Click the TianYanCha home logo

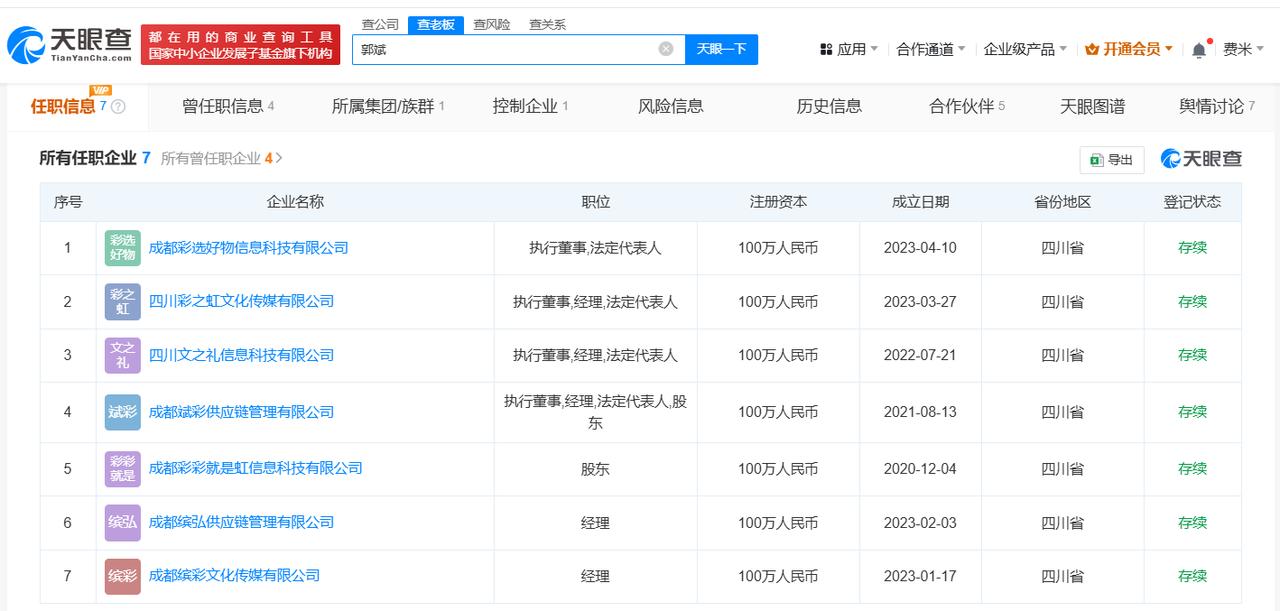point(68,45)
